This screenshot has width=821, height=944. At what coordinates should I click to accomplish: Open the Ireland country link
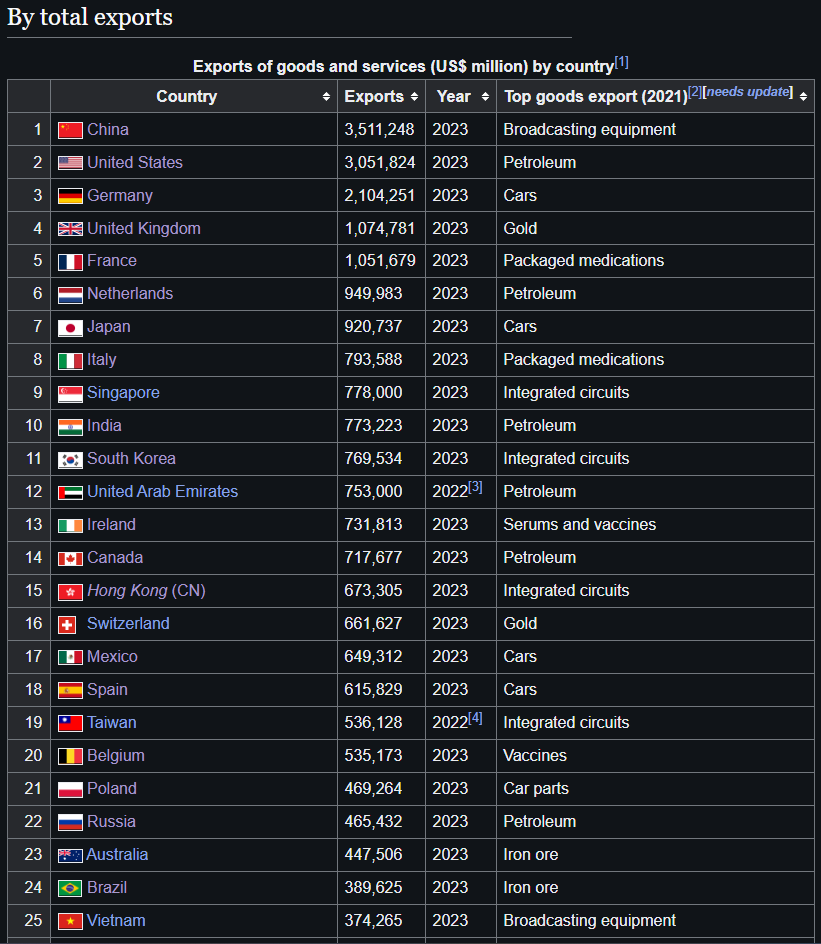tap(111, 525)
